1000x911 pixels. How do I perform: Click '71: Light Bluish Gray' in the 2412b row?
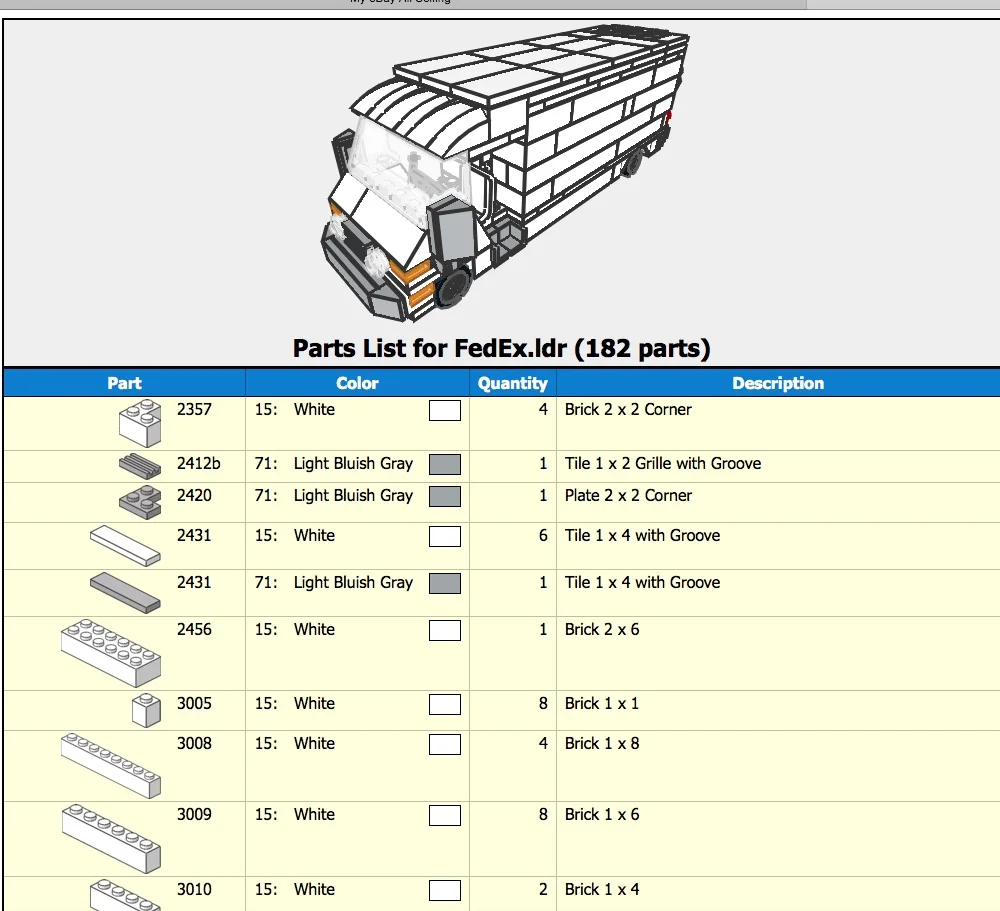(334, 464)
